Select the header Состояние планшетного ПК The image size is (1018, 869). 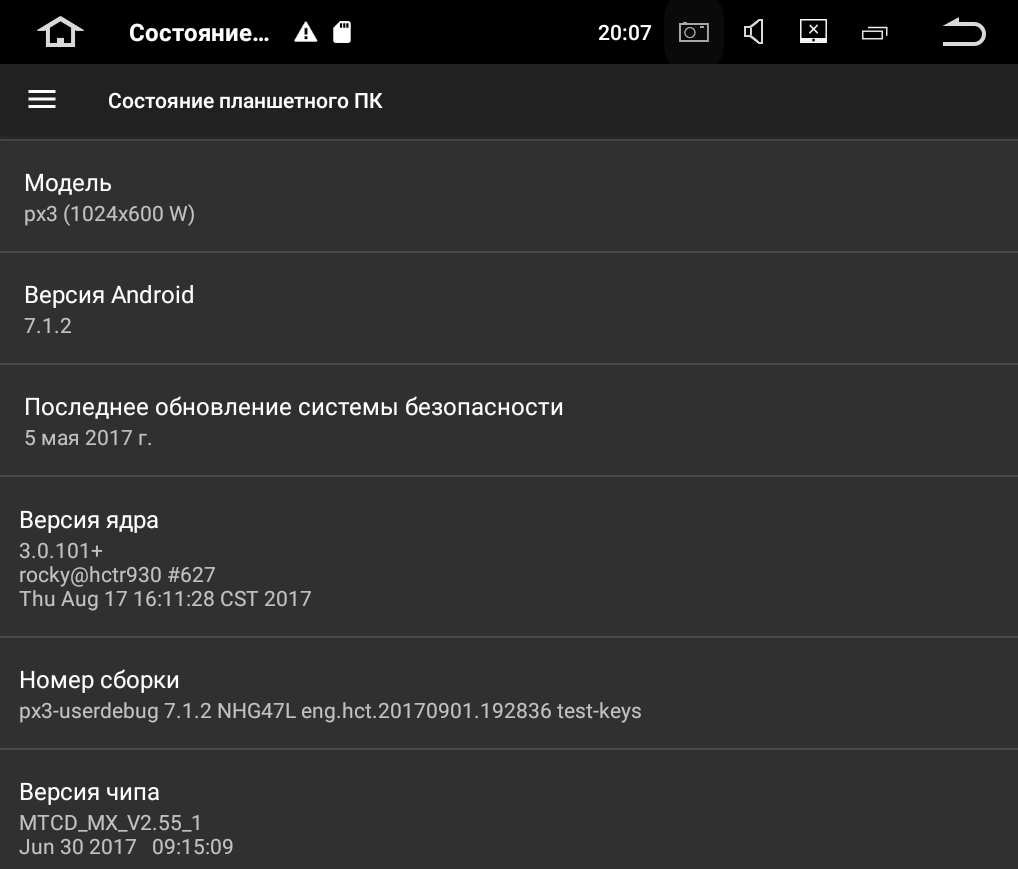click(245, 101)
